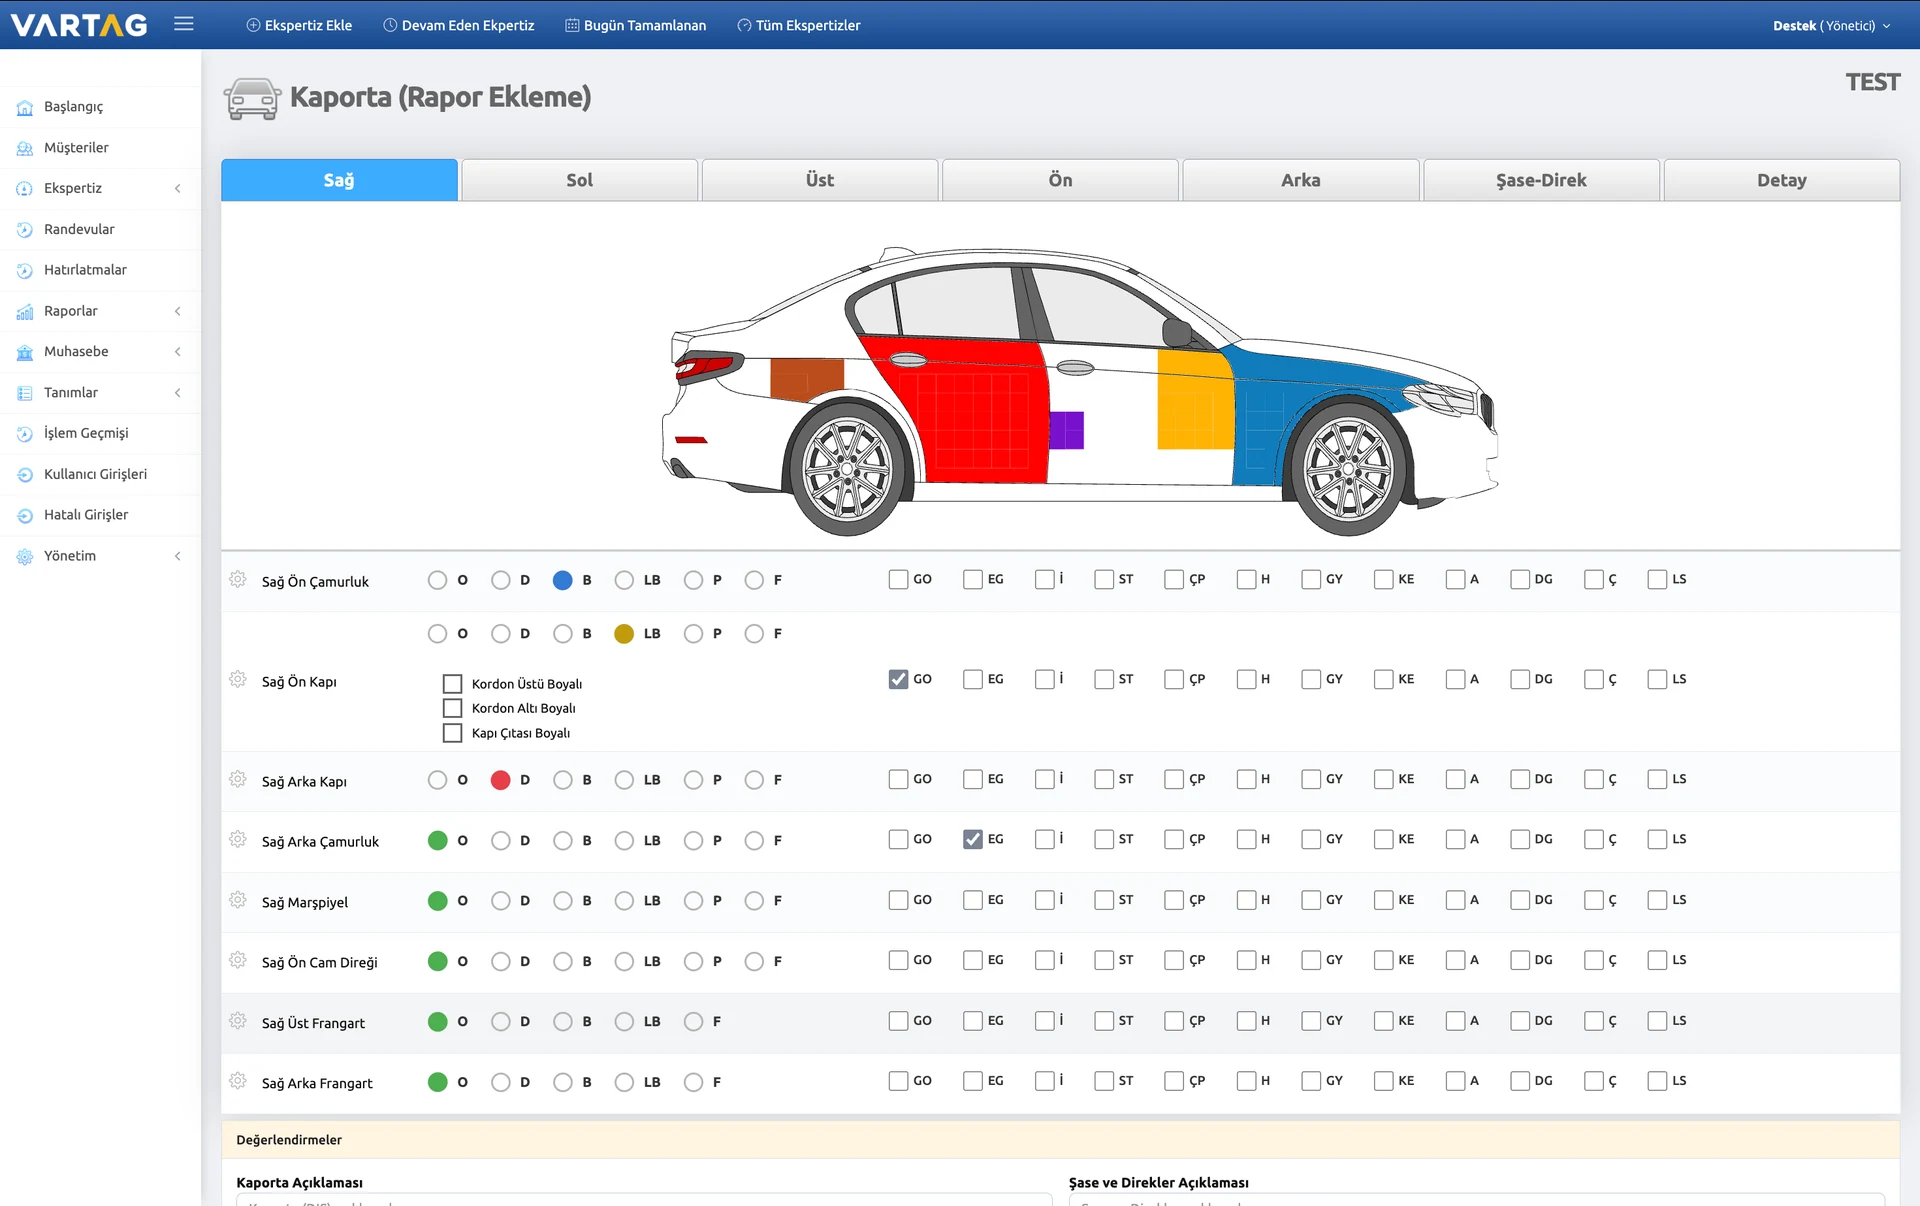Expand the Yönetim sidebar submenu

tap(178, 556)
